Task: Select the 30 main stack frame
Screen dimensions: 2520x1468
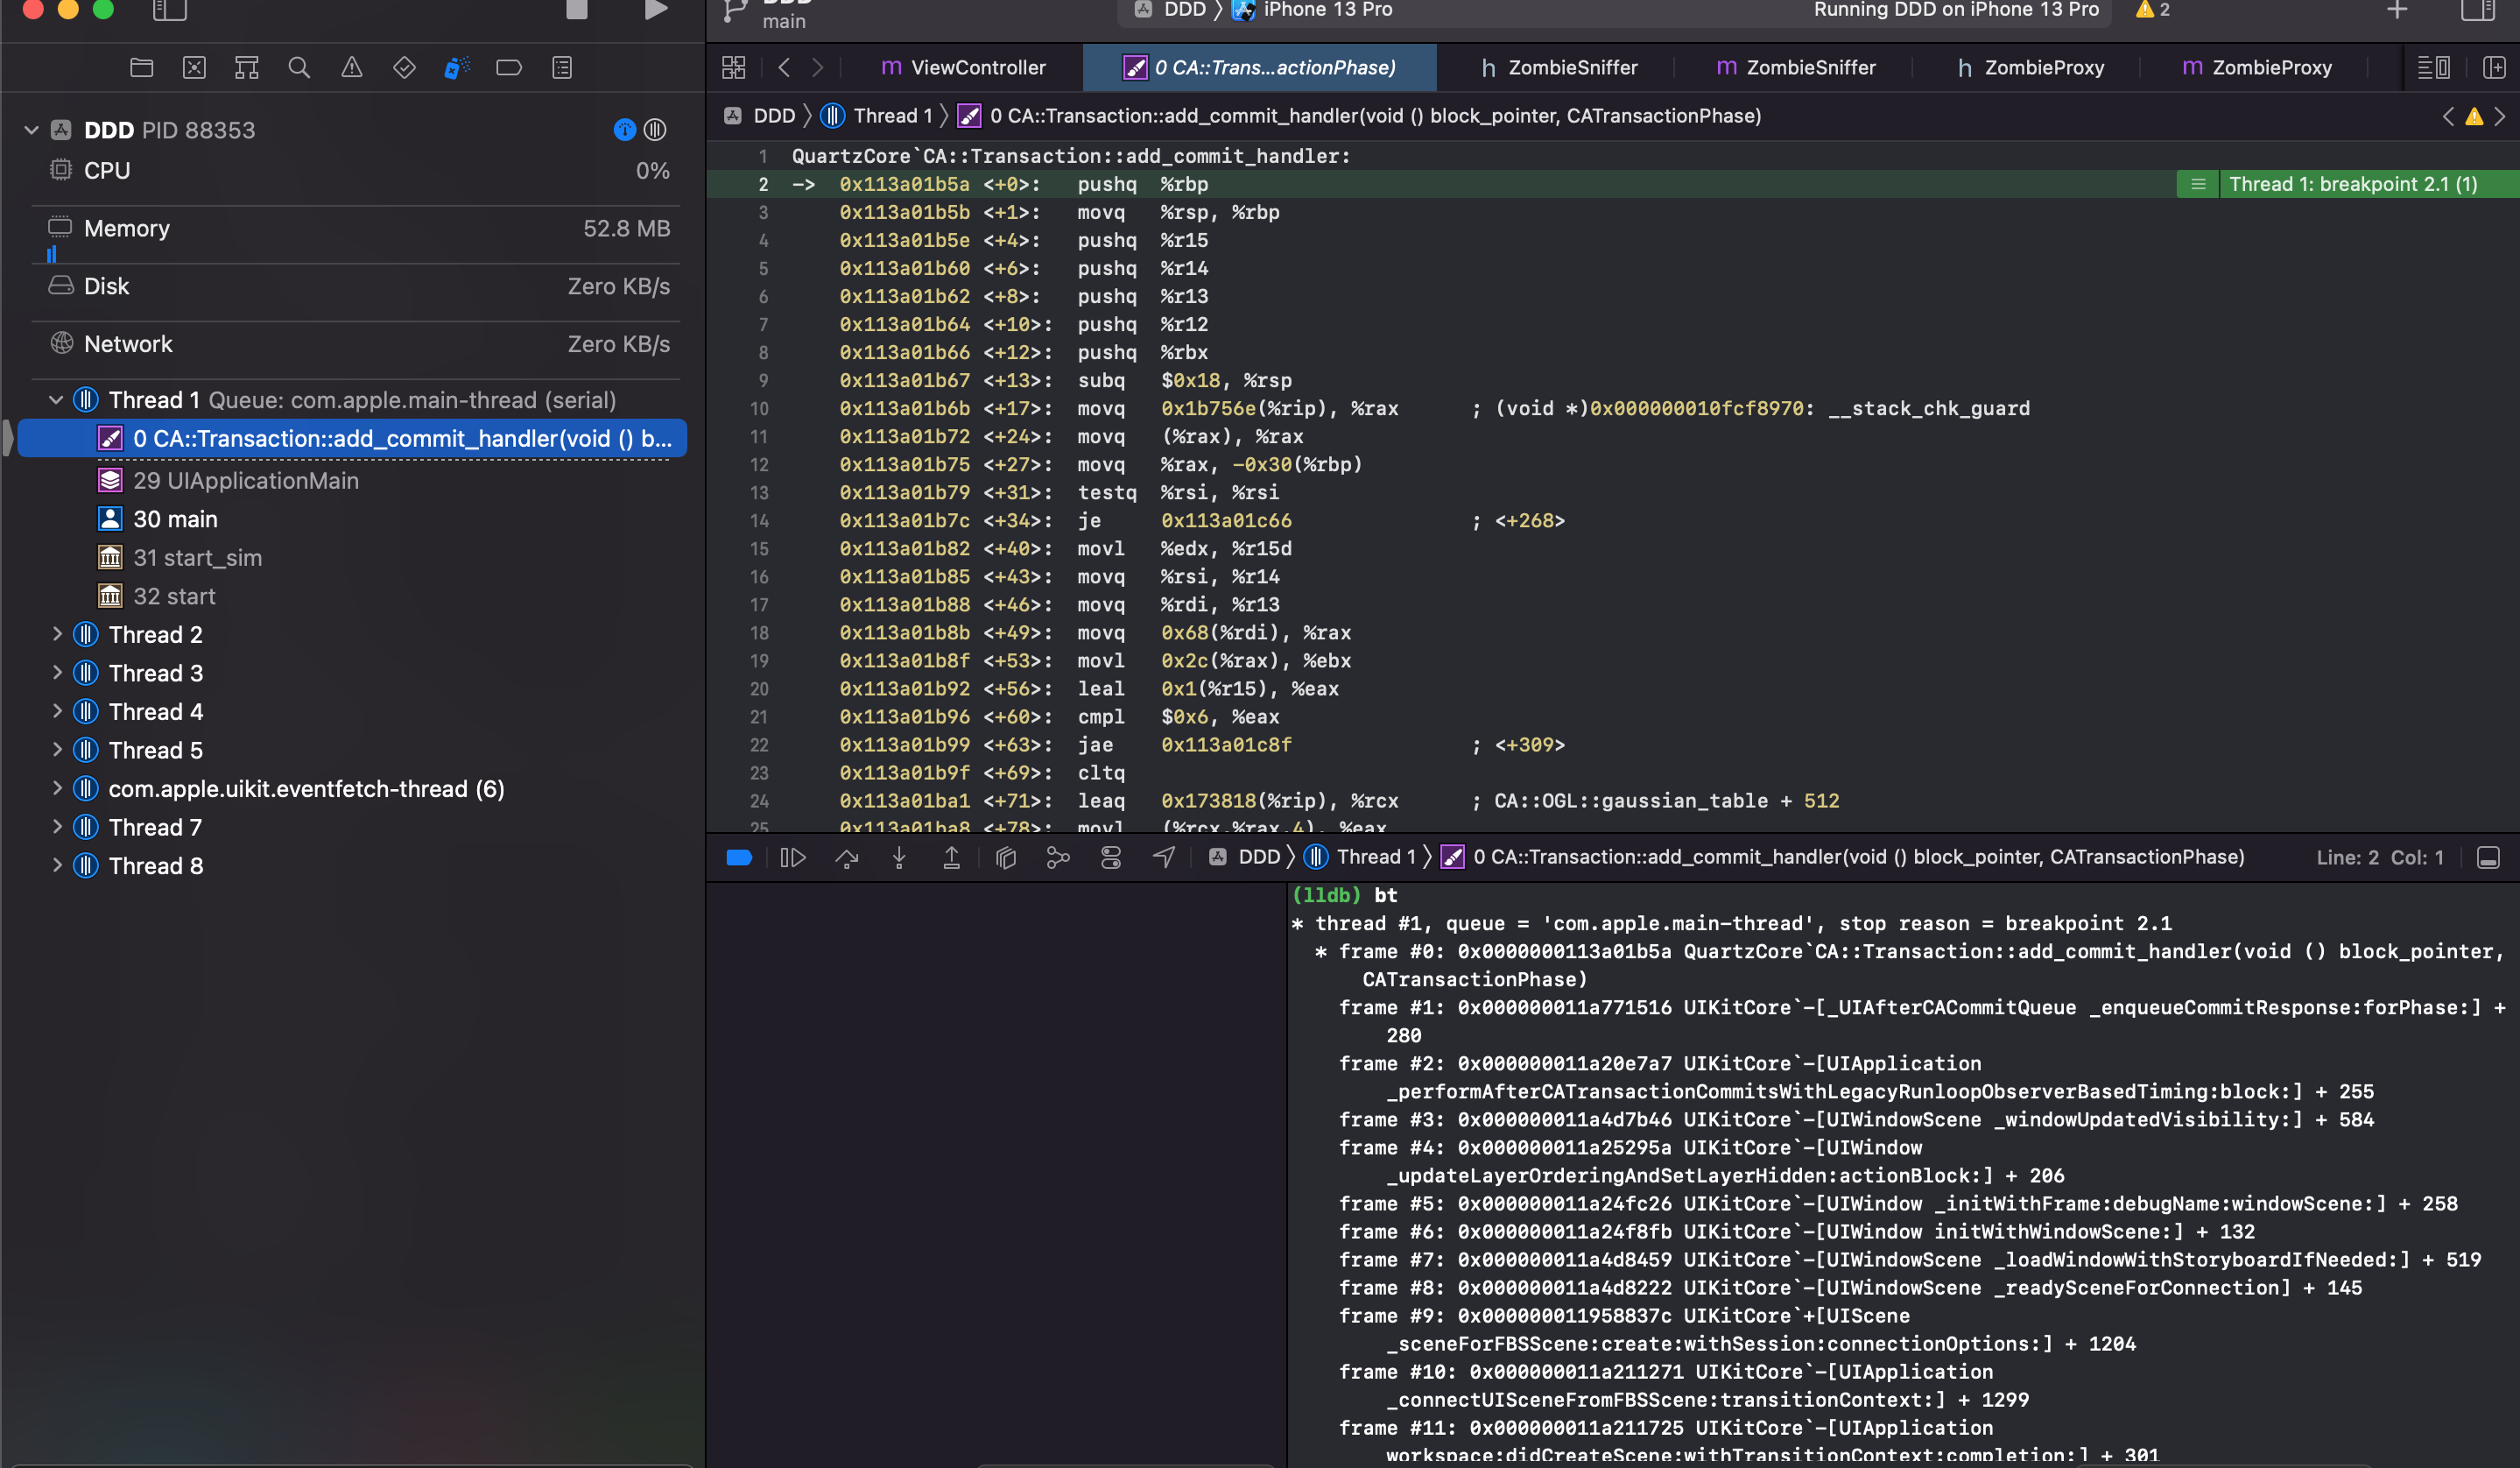Action: coord(175,519)
